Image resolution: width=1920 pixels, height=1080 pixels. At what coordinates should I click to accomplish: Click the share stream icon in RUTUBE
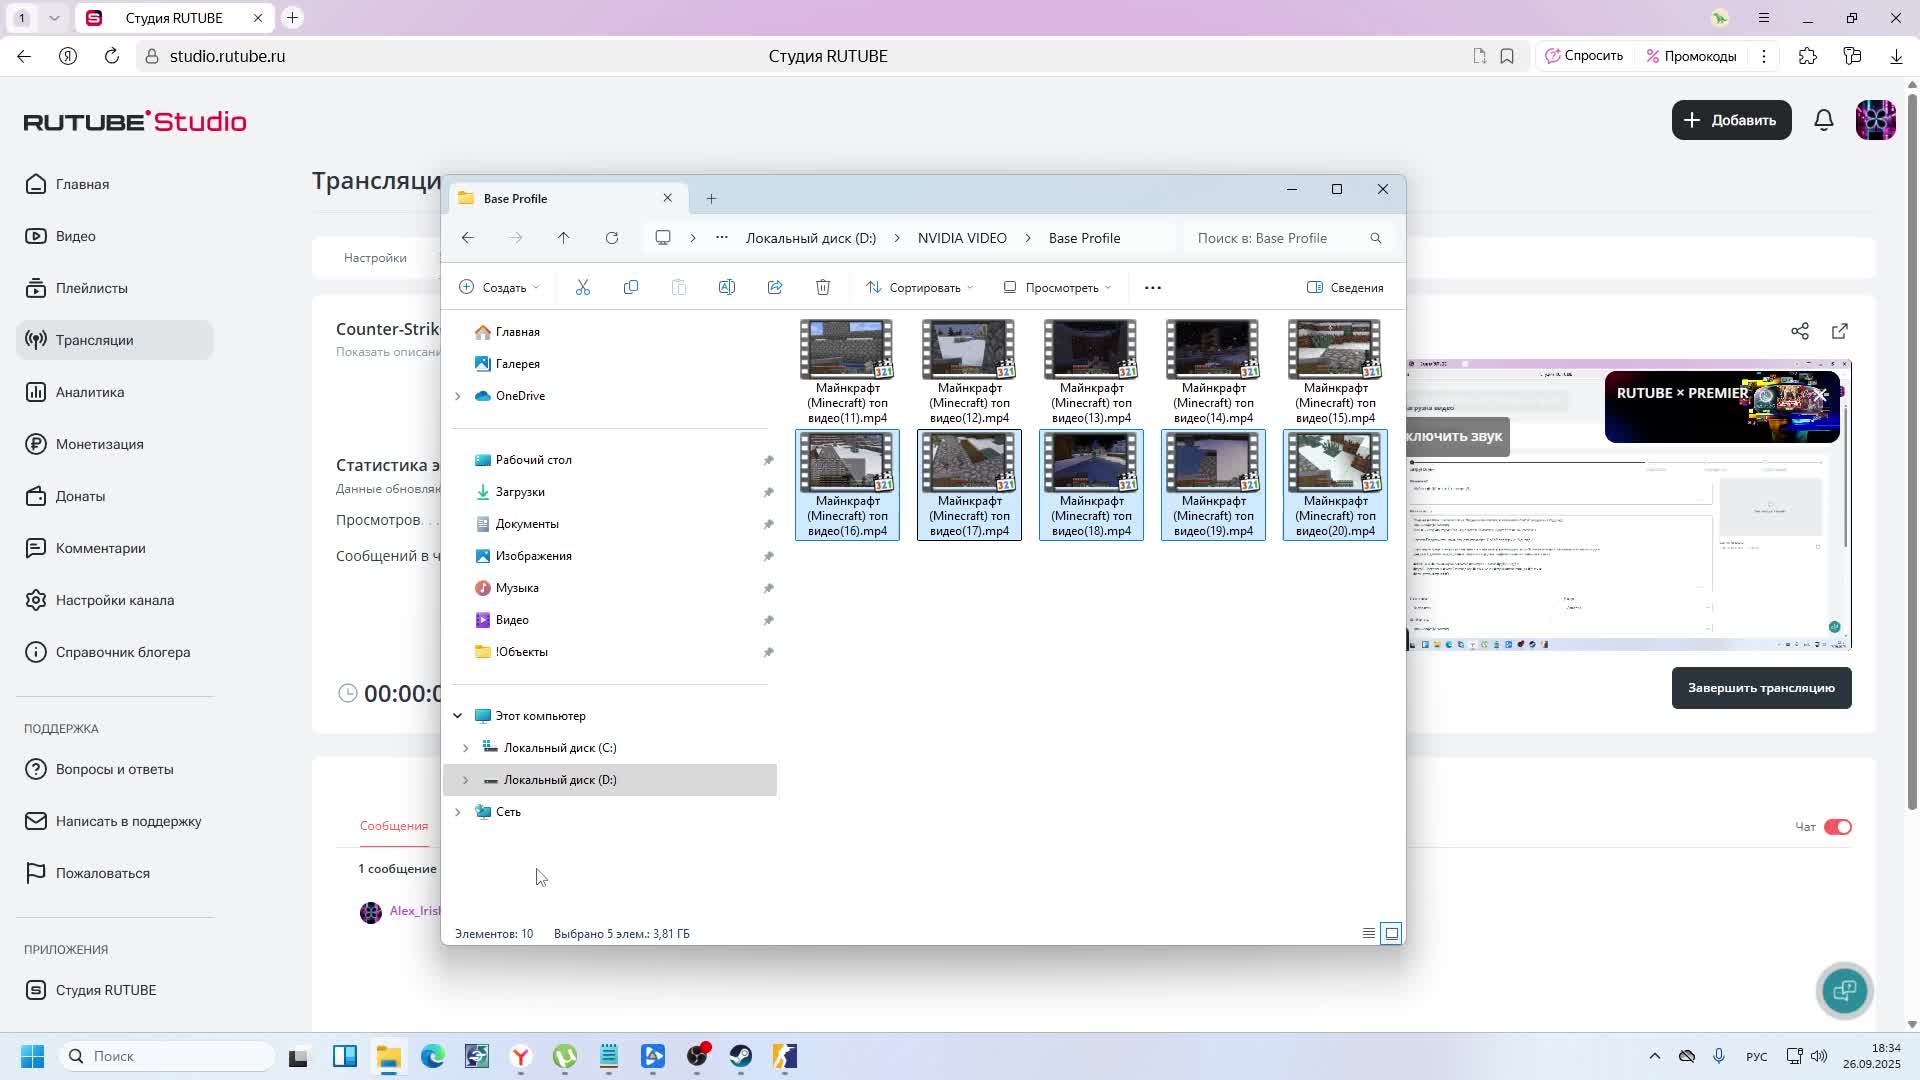(x=1800, y=331)
